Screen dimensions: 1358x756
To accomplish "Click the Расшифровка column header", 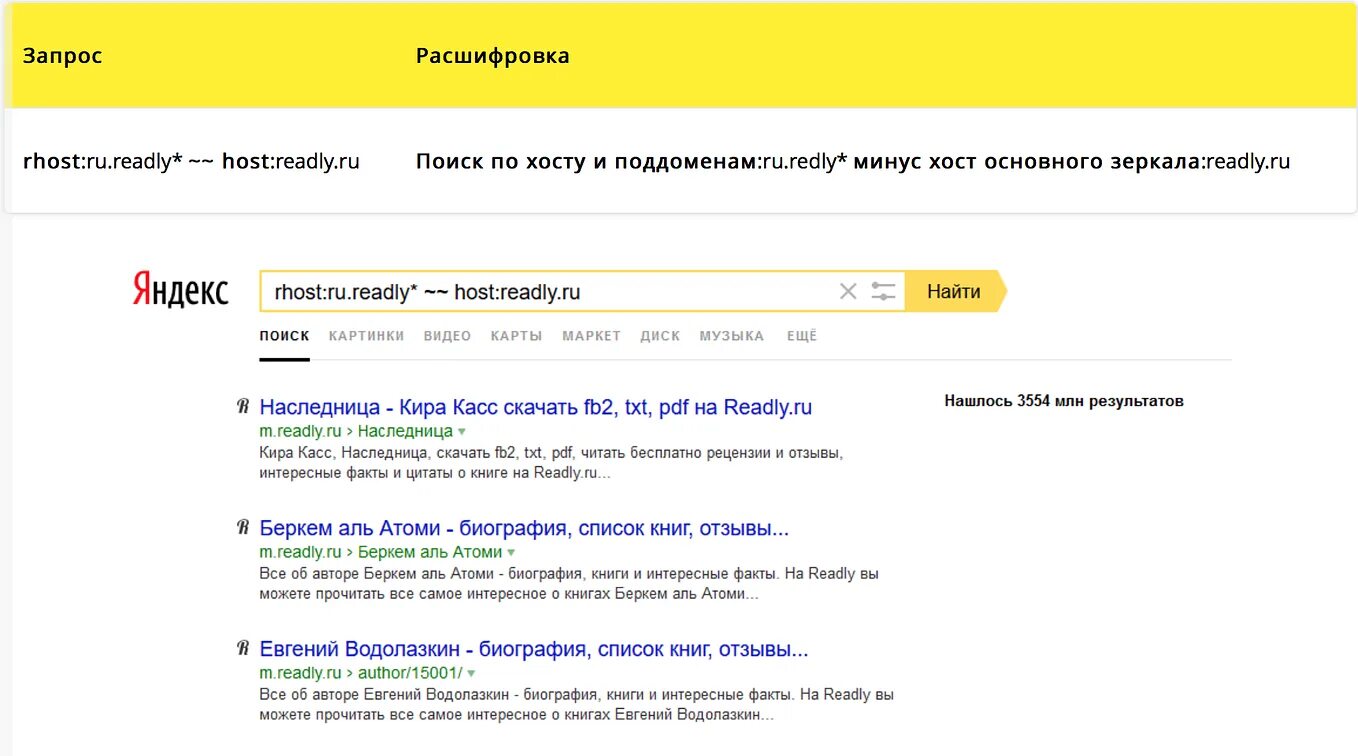I will click(x=493, y=56).
